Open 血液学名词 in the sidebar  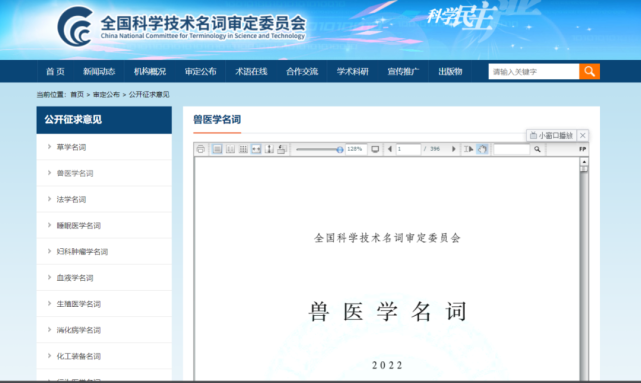[x=75, y=278]
